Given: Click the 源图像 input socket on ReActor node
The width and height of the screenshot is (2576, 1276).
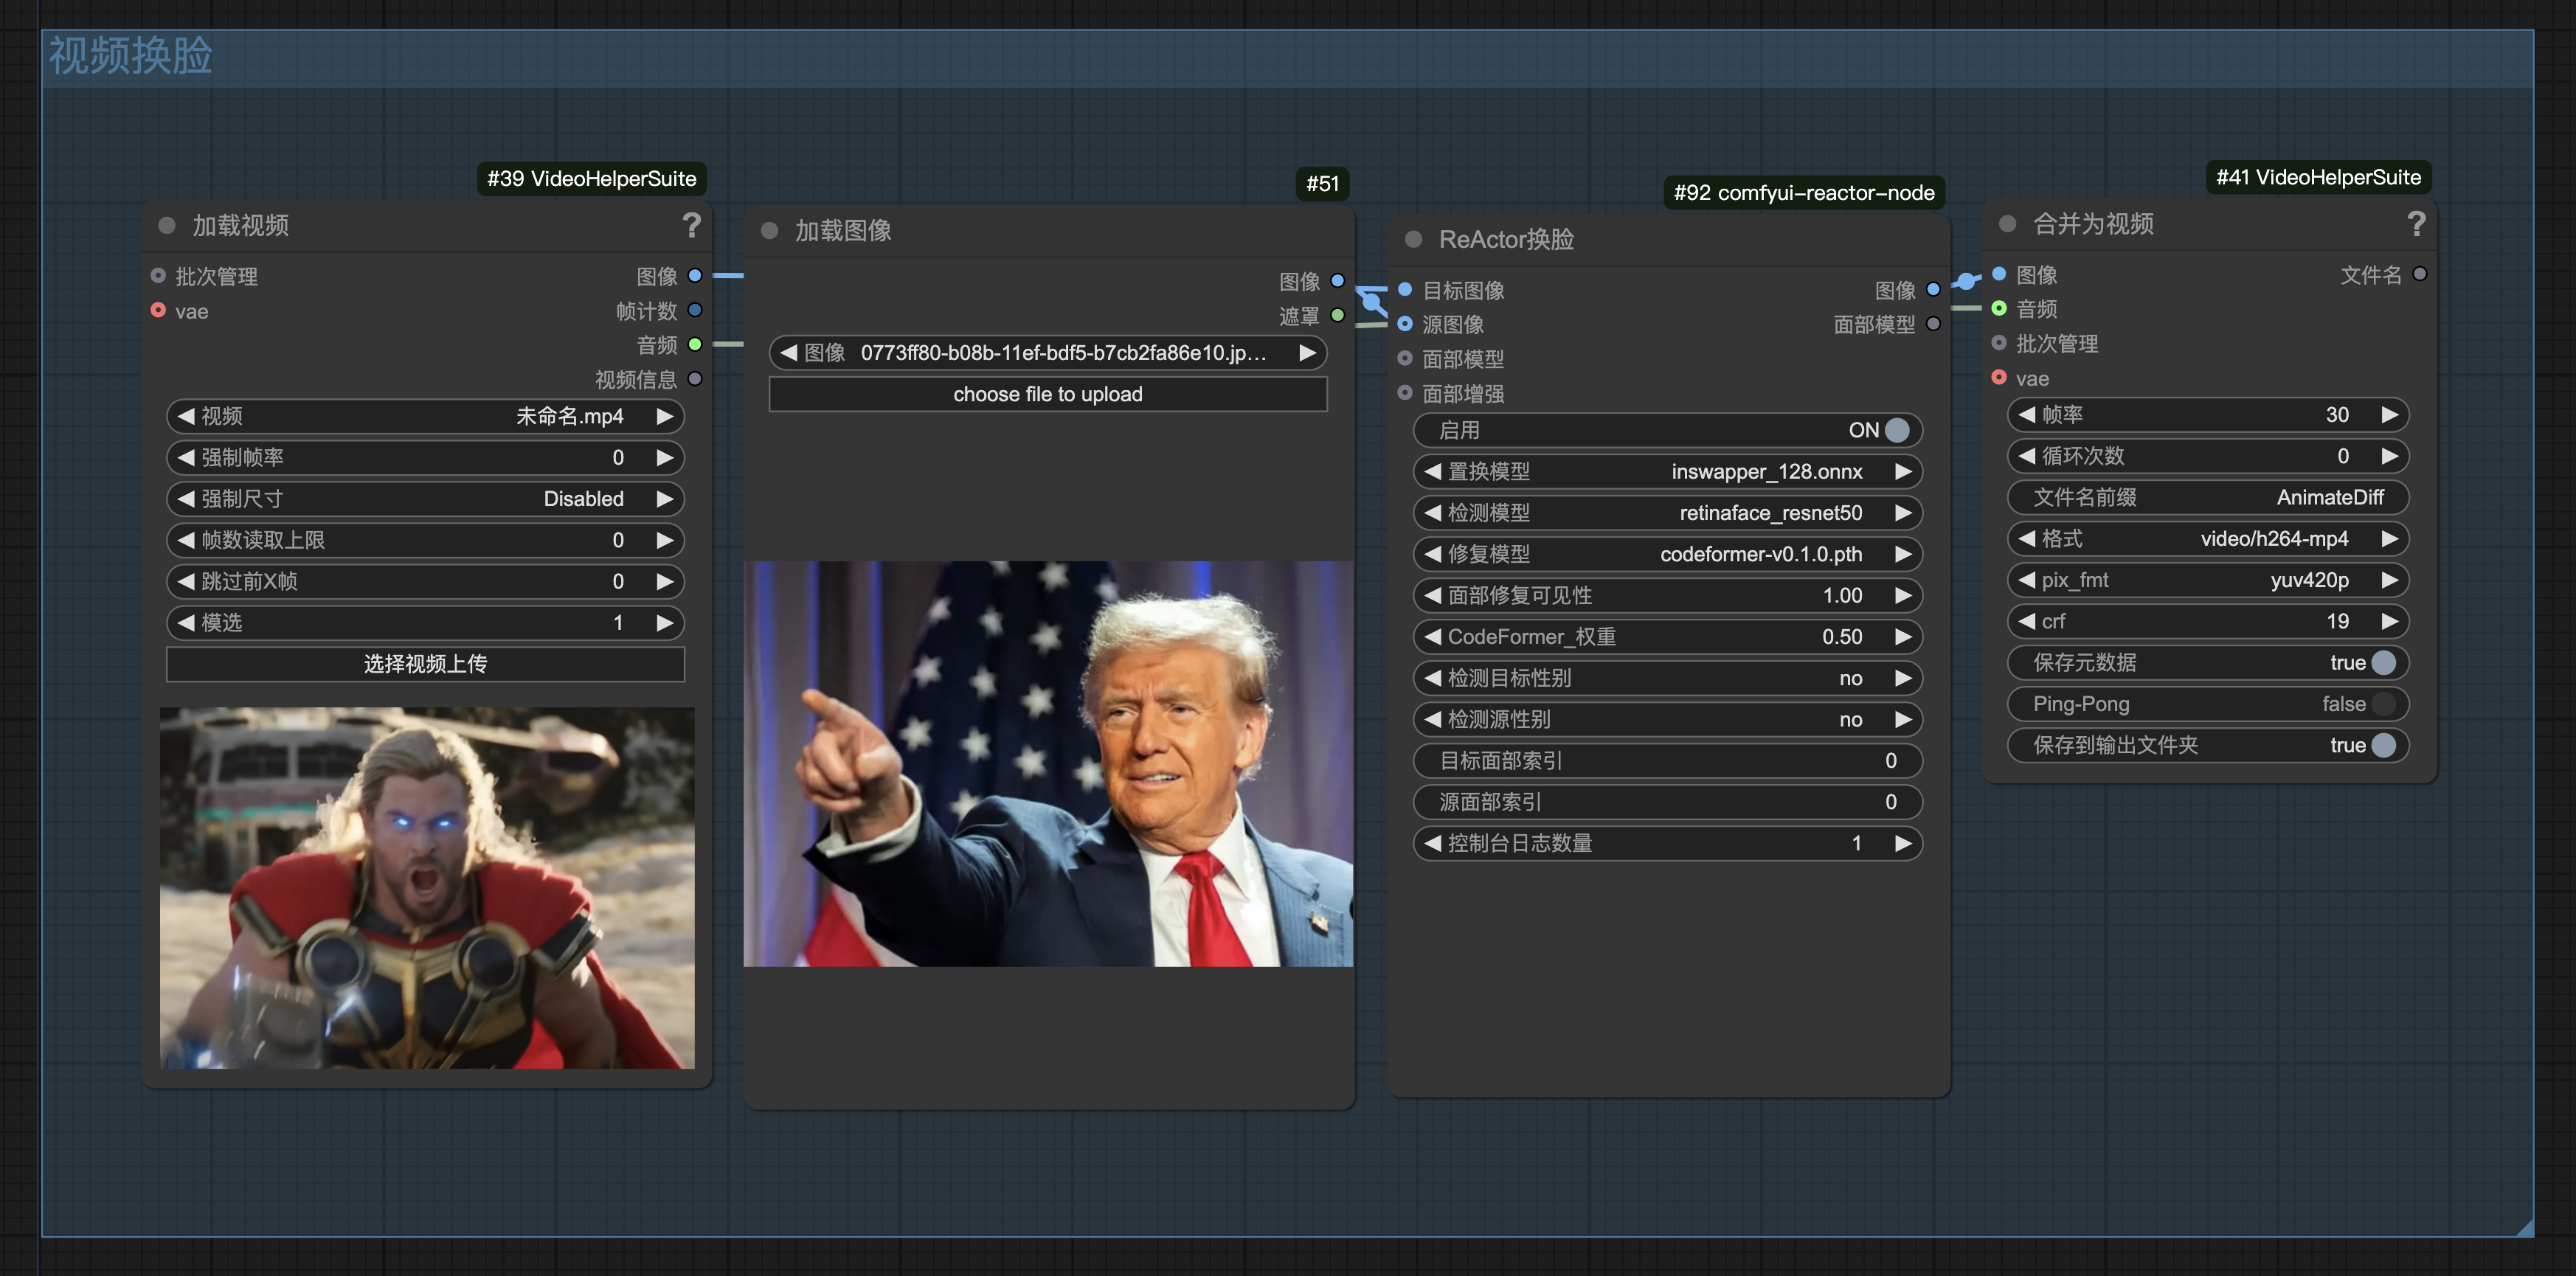Looking at the screenshot, I should [1405, 324].
